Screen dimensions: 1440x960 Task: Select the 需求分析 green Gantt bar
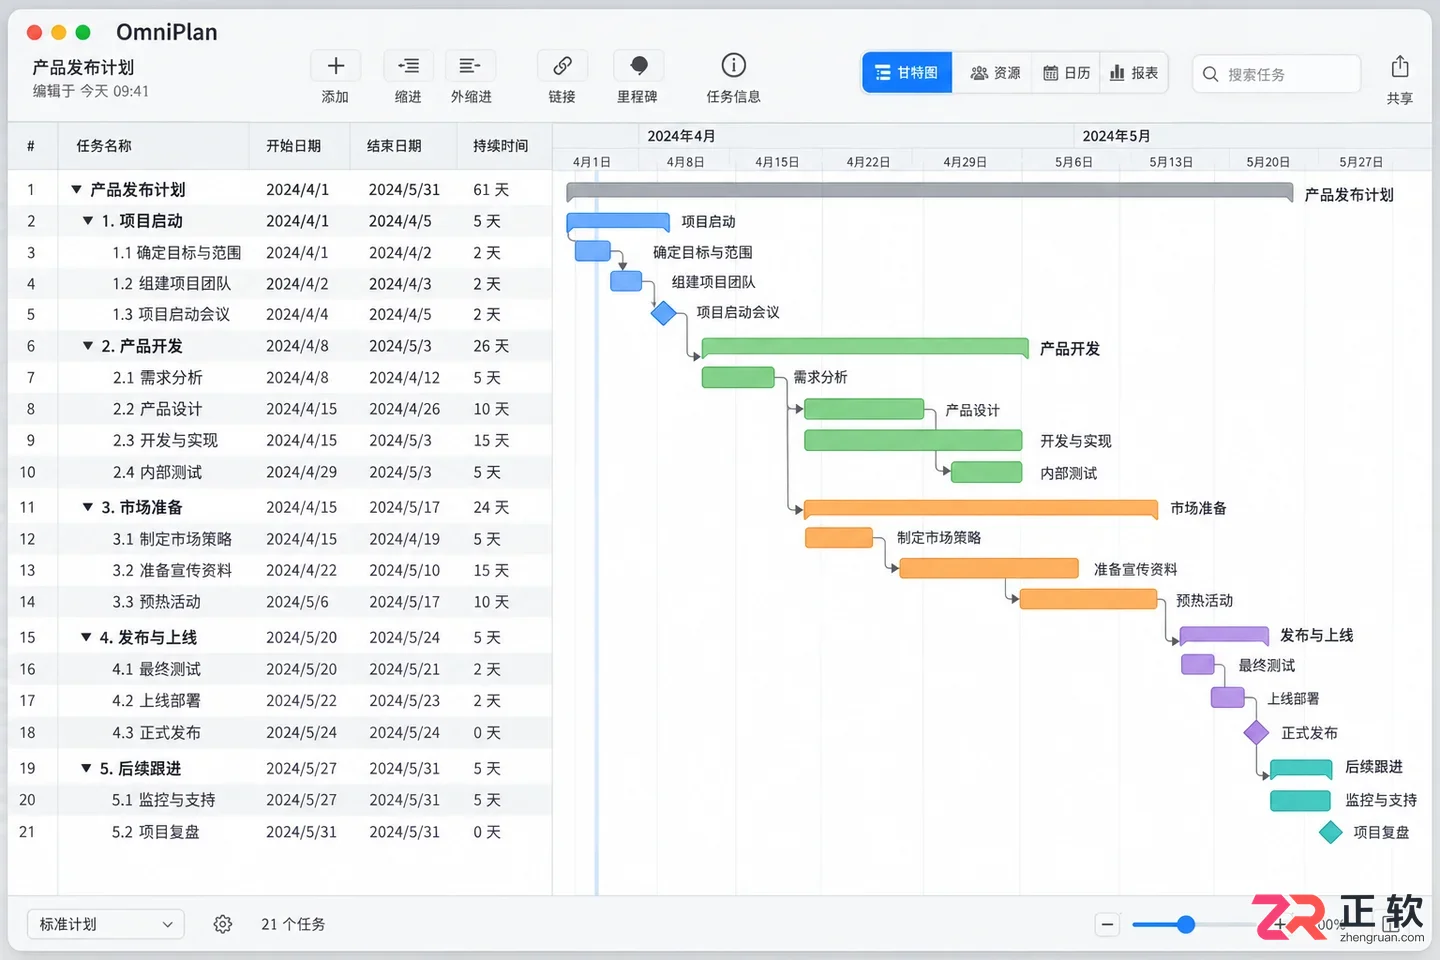pos(738,377)
